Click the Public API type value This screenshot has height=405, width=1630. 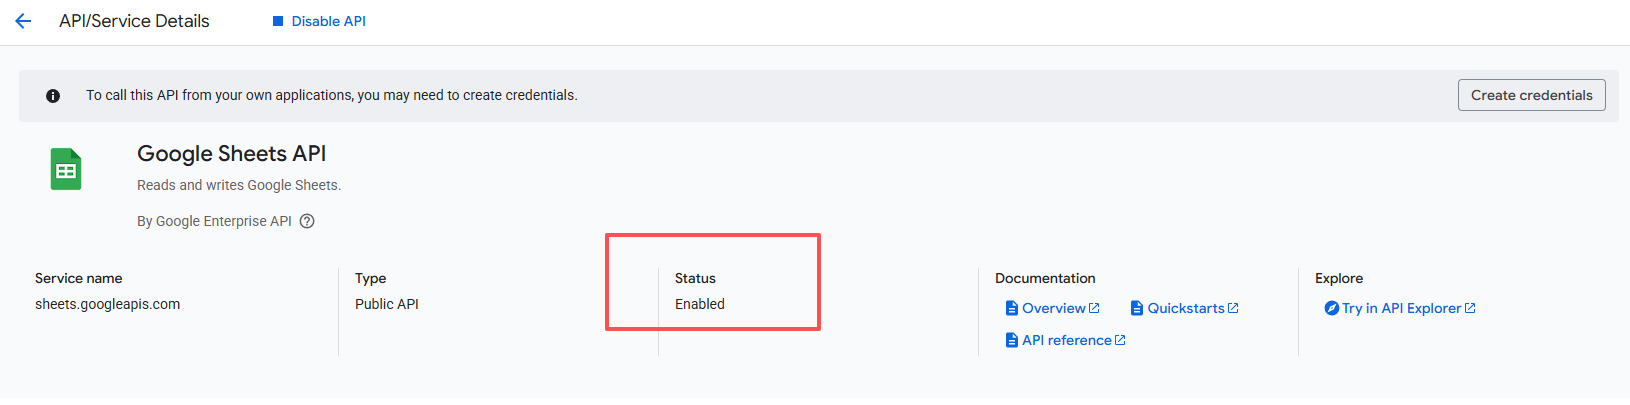[x=387, y=304]
